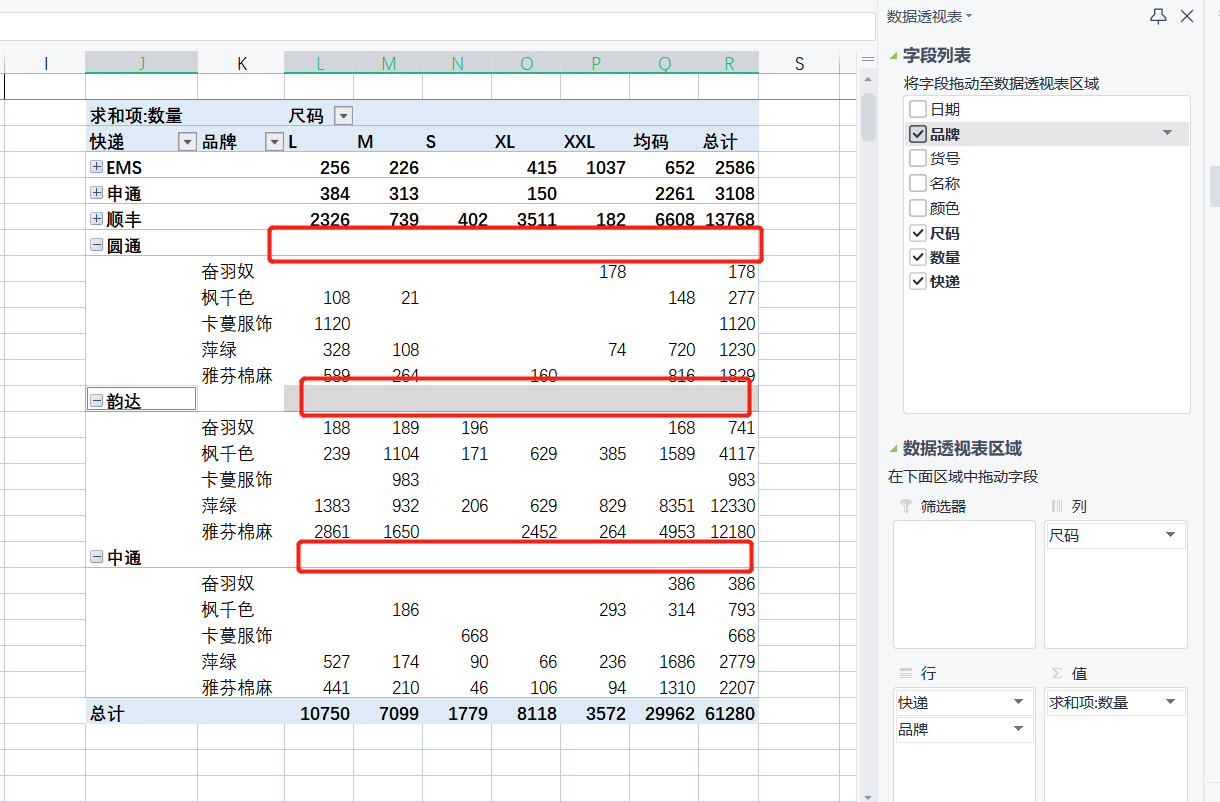This screenshot has height=802, width=1220.
Task: Enable the 日期 field checkbox
Action: [x=918, y=109]
